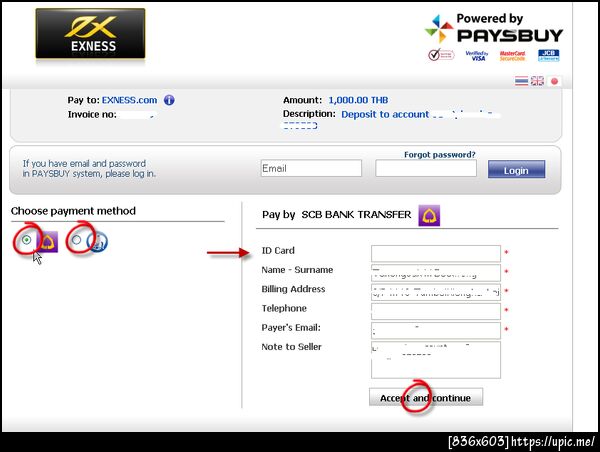Image resolution: width=600 pixels, height=452 pixels.
Task: Switch language with the Thai flag
Action: (521, 81)
